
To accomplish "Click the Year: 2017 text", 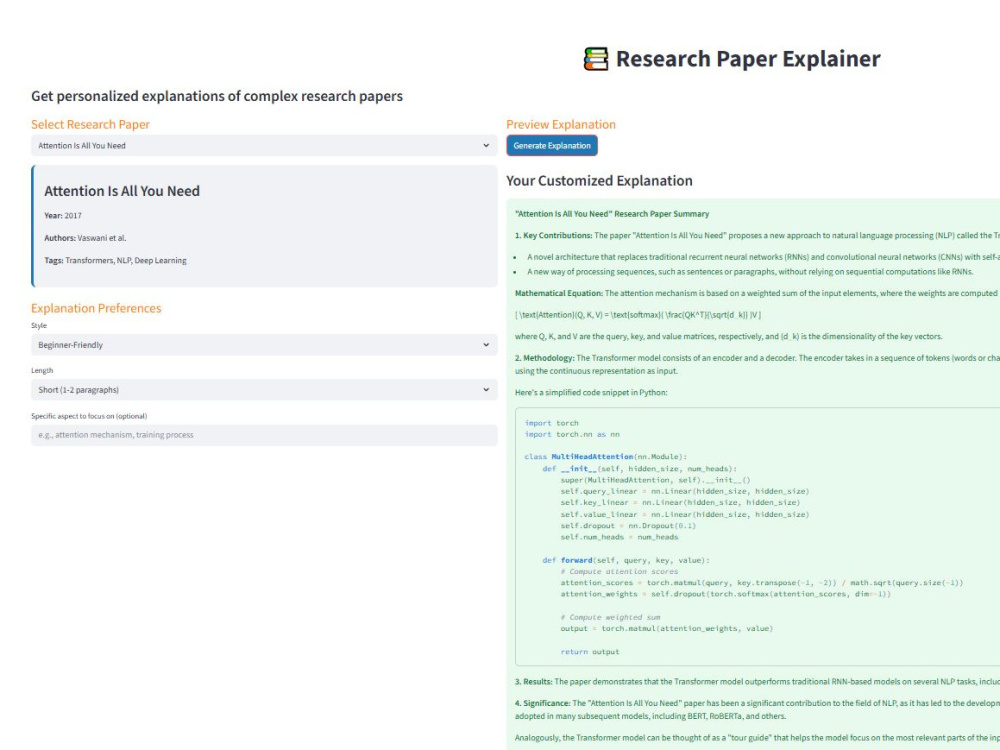I will pyautogui.click(x=62, y=216).
